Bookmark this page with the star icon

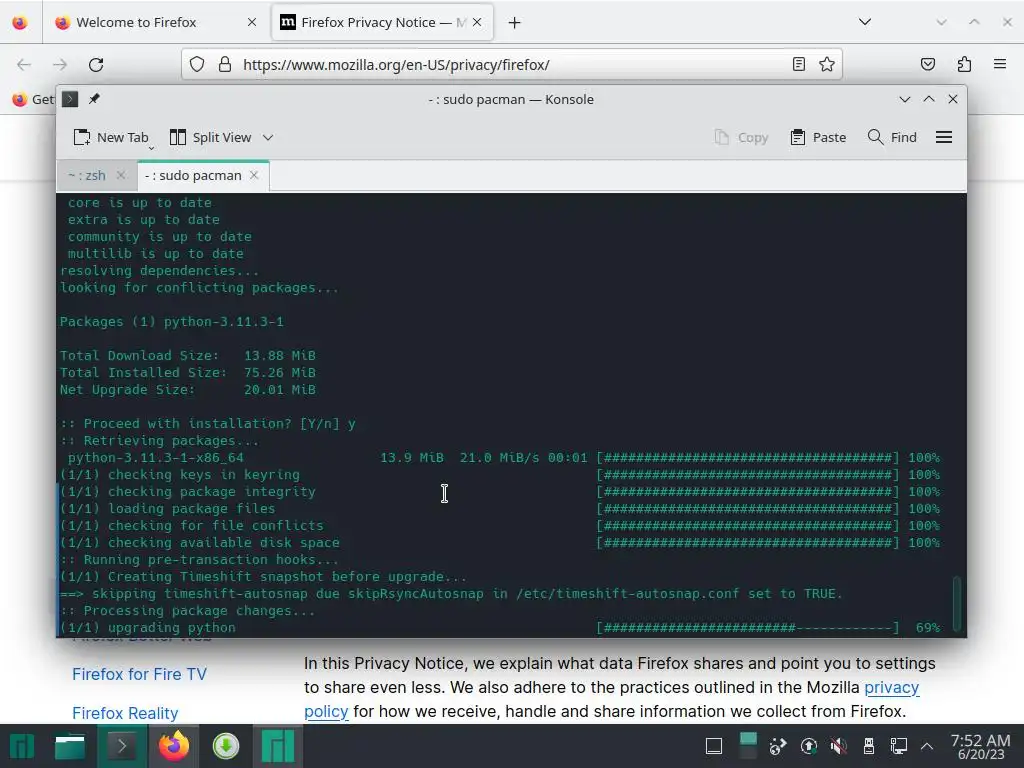[x=827, y=64]
